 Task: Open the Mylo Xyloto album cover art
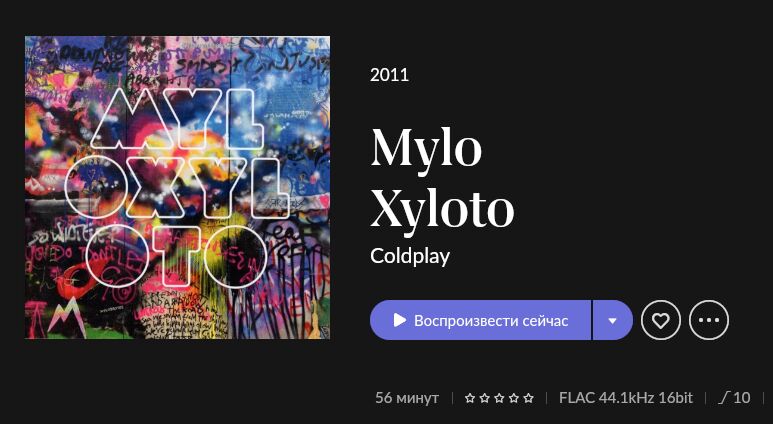177,187
